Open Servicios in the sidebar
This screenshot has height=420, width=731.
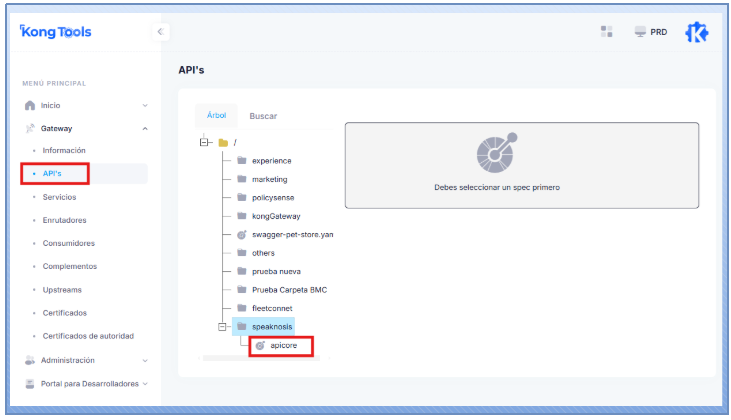(x=59, y=197)
